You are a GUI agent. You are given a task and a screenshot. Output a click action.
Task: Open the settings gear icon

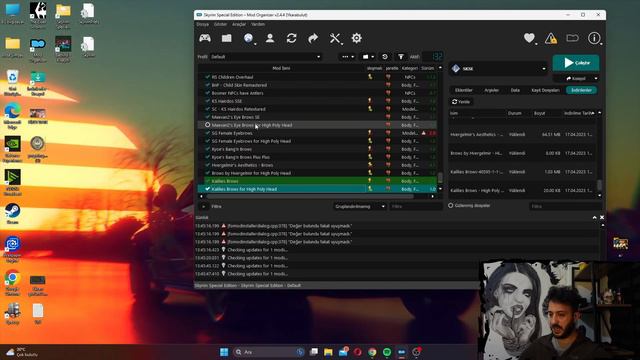356,38
